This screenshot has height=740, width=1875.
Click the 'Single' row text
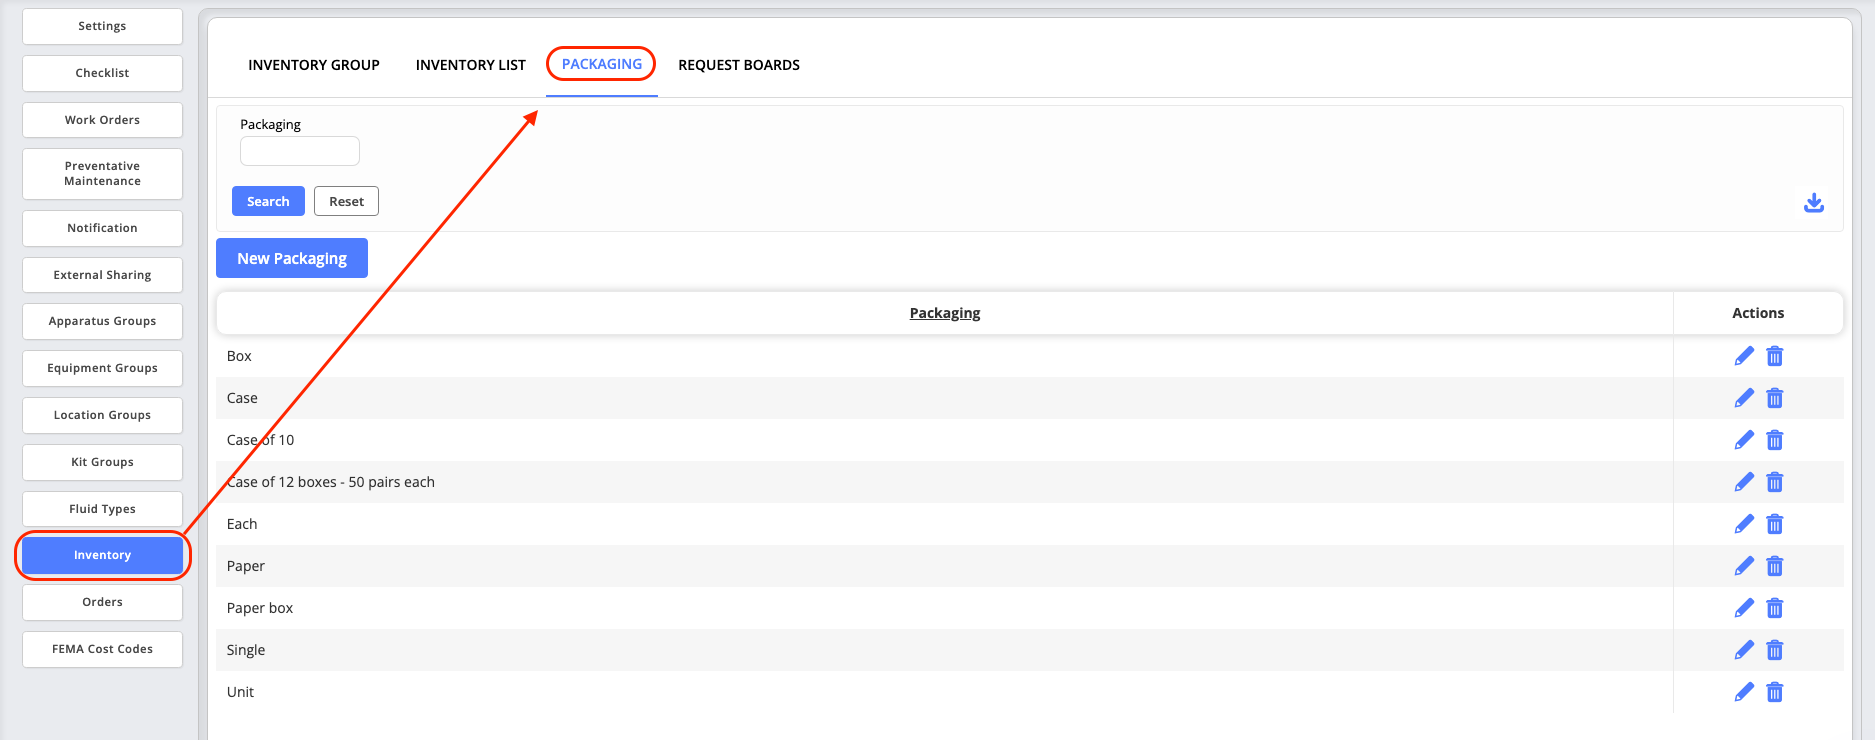246,650
